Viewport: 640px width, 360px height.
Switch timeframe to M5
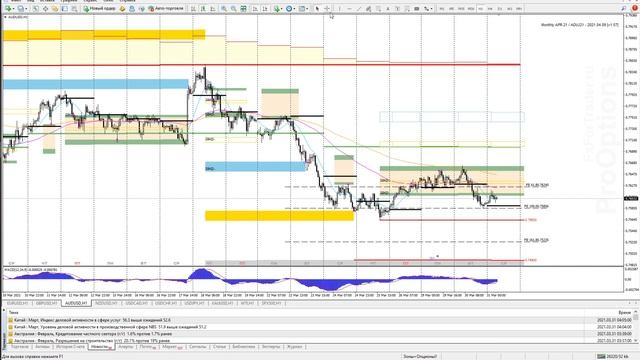[451, 8]
